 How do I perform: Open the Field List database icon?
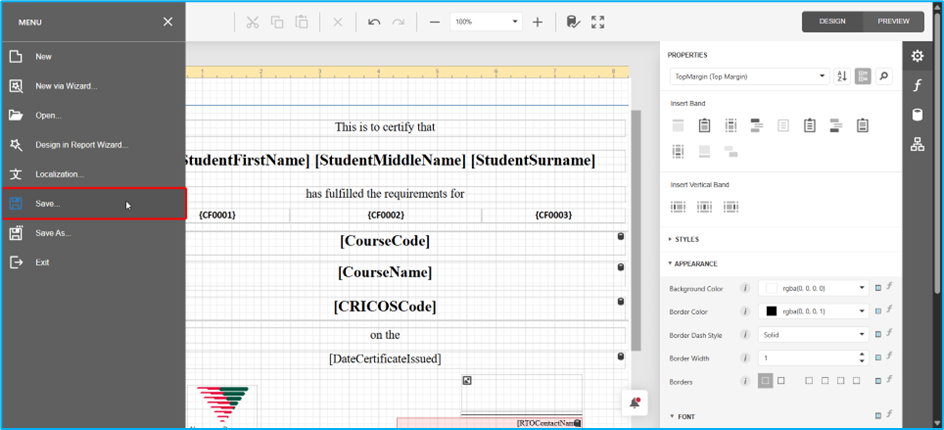pyautogui.click(x=917, y=115)
